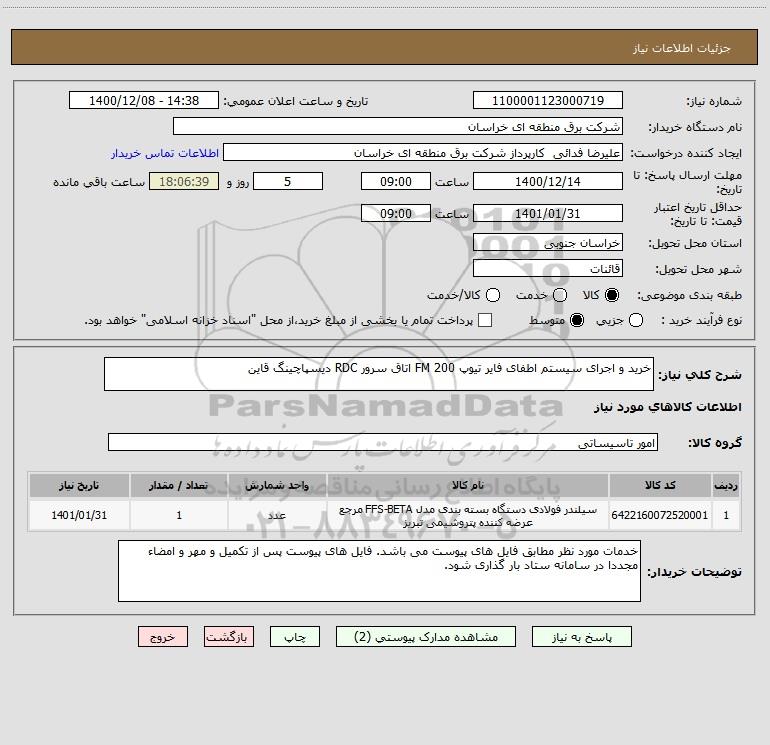
Task: Click the need date cell 1401/01/31 in table
Action: [x=79, y=515]
